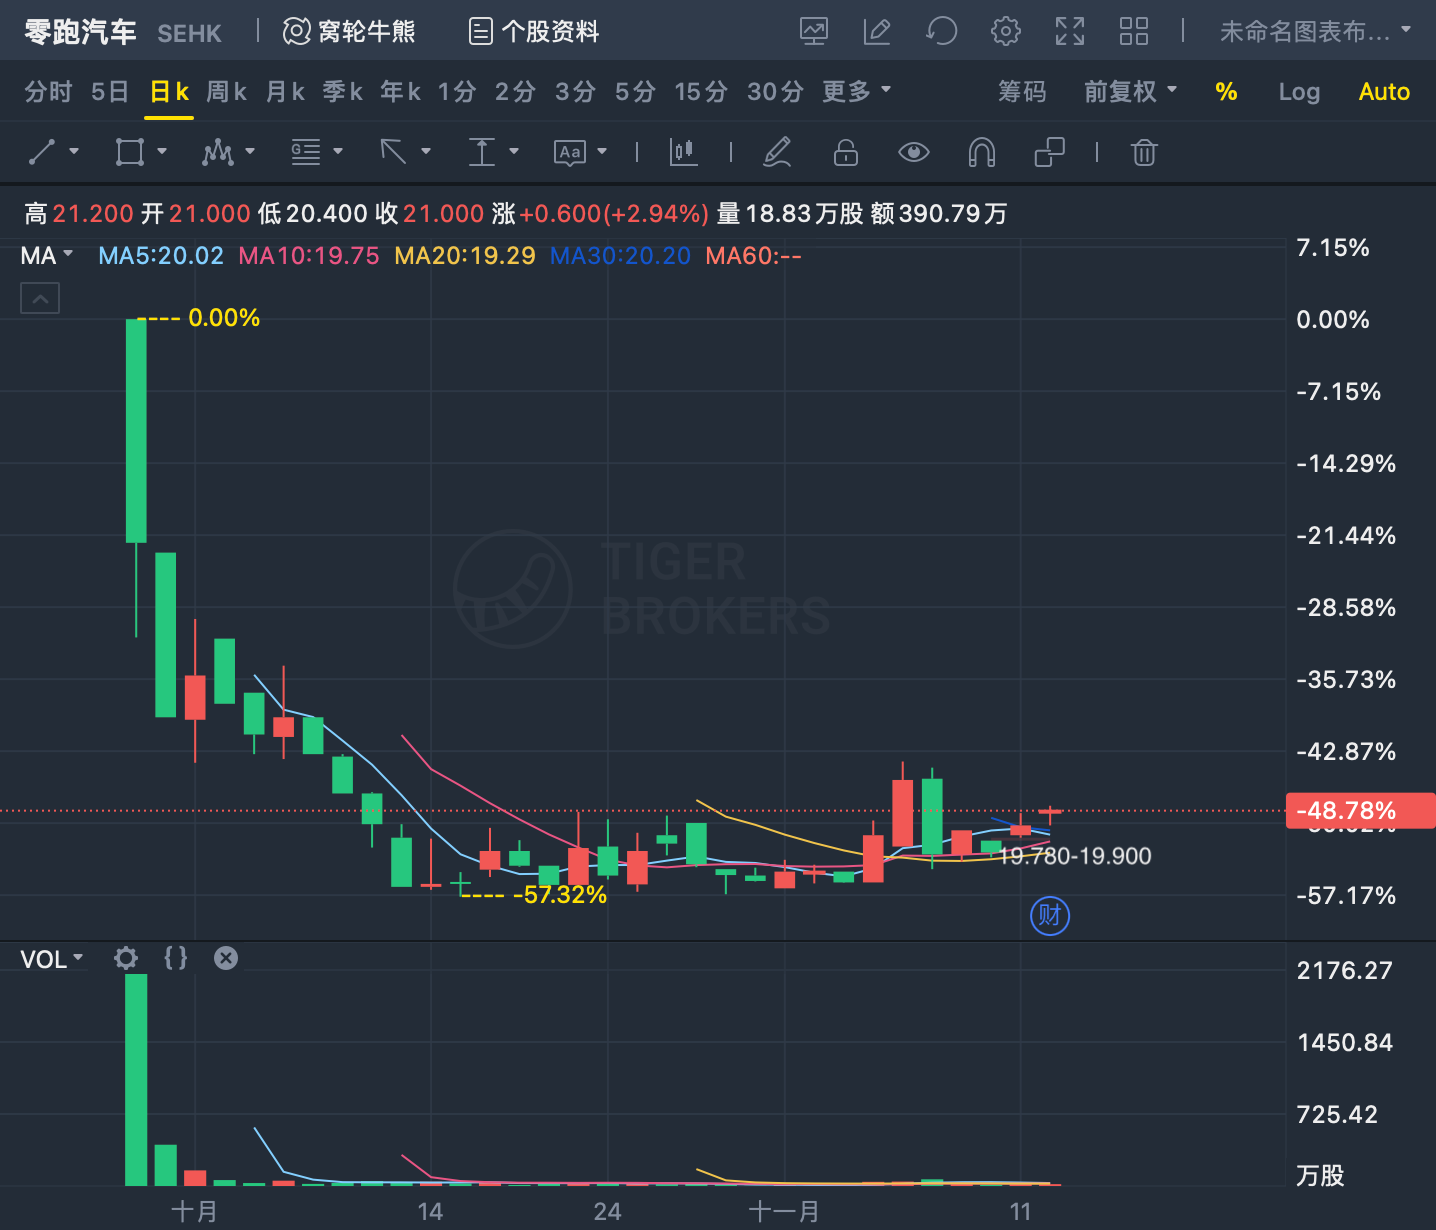Switch to 月k monthly candlestick tab
Viewport: 1436px width, 1230px height.
pyautogui.click(x=285, y=92)
